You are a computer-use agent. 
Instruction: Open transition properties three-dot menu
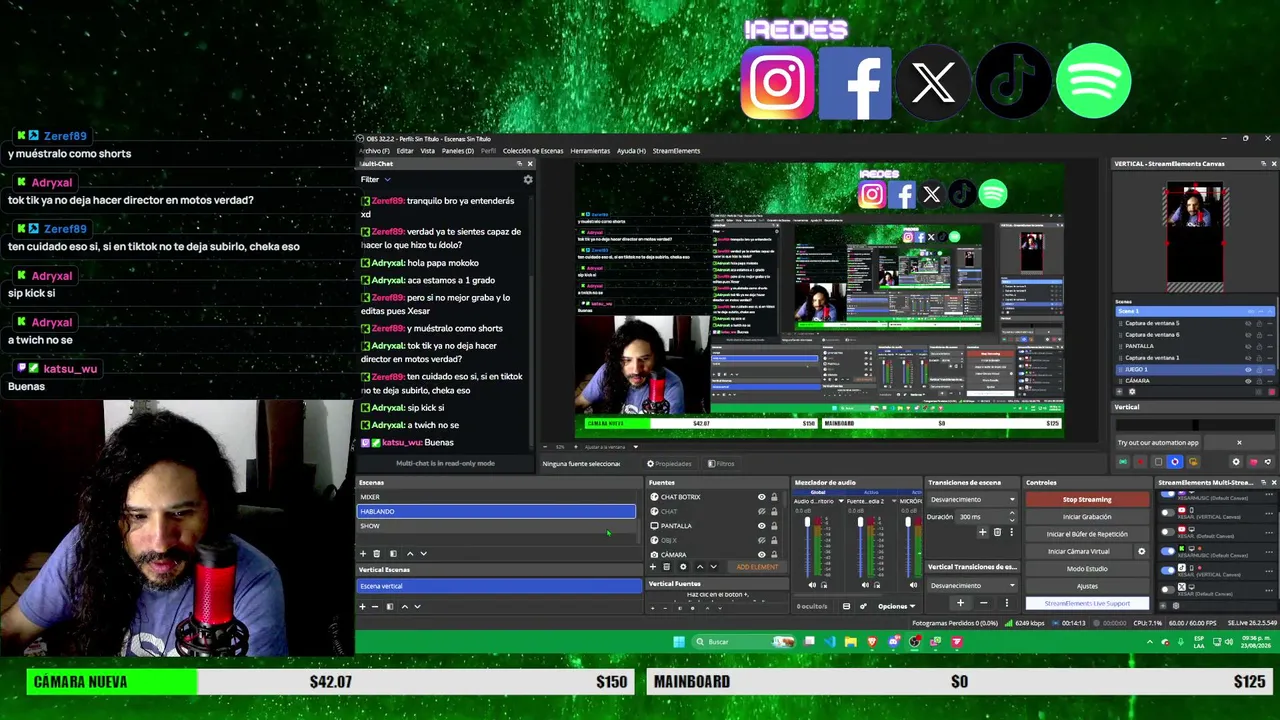coord(1011,532)
